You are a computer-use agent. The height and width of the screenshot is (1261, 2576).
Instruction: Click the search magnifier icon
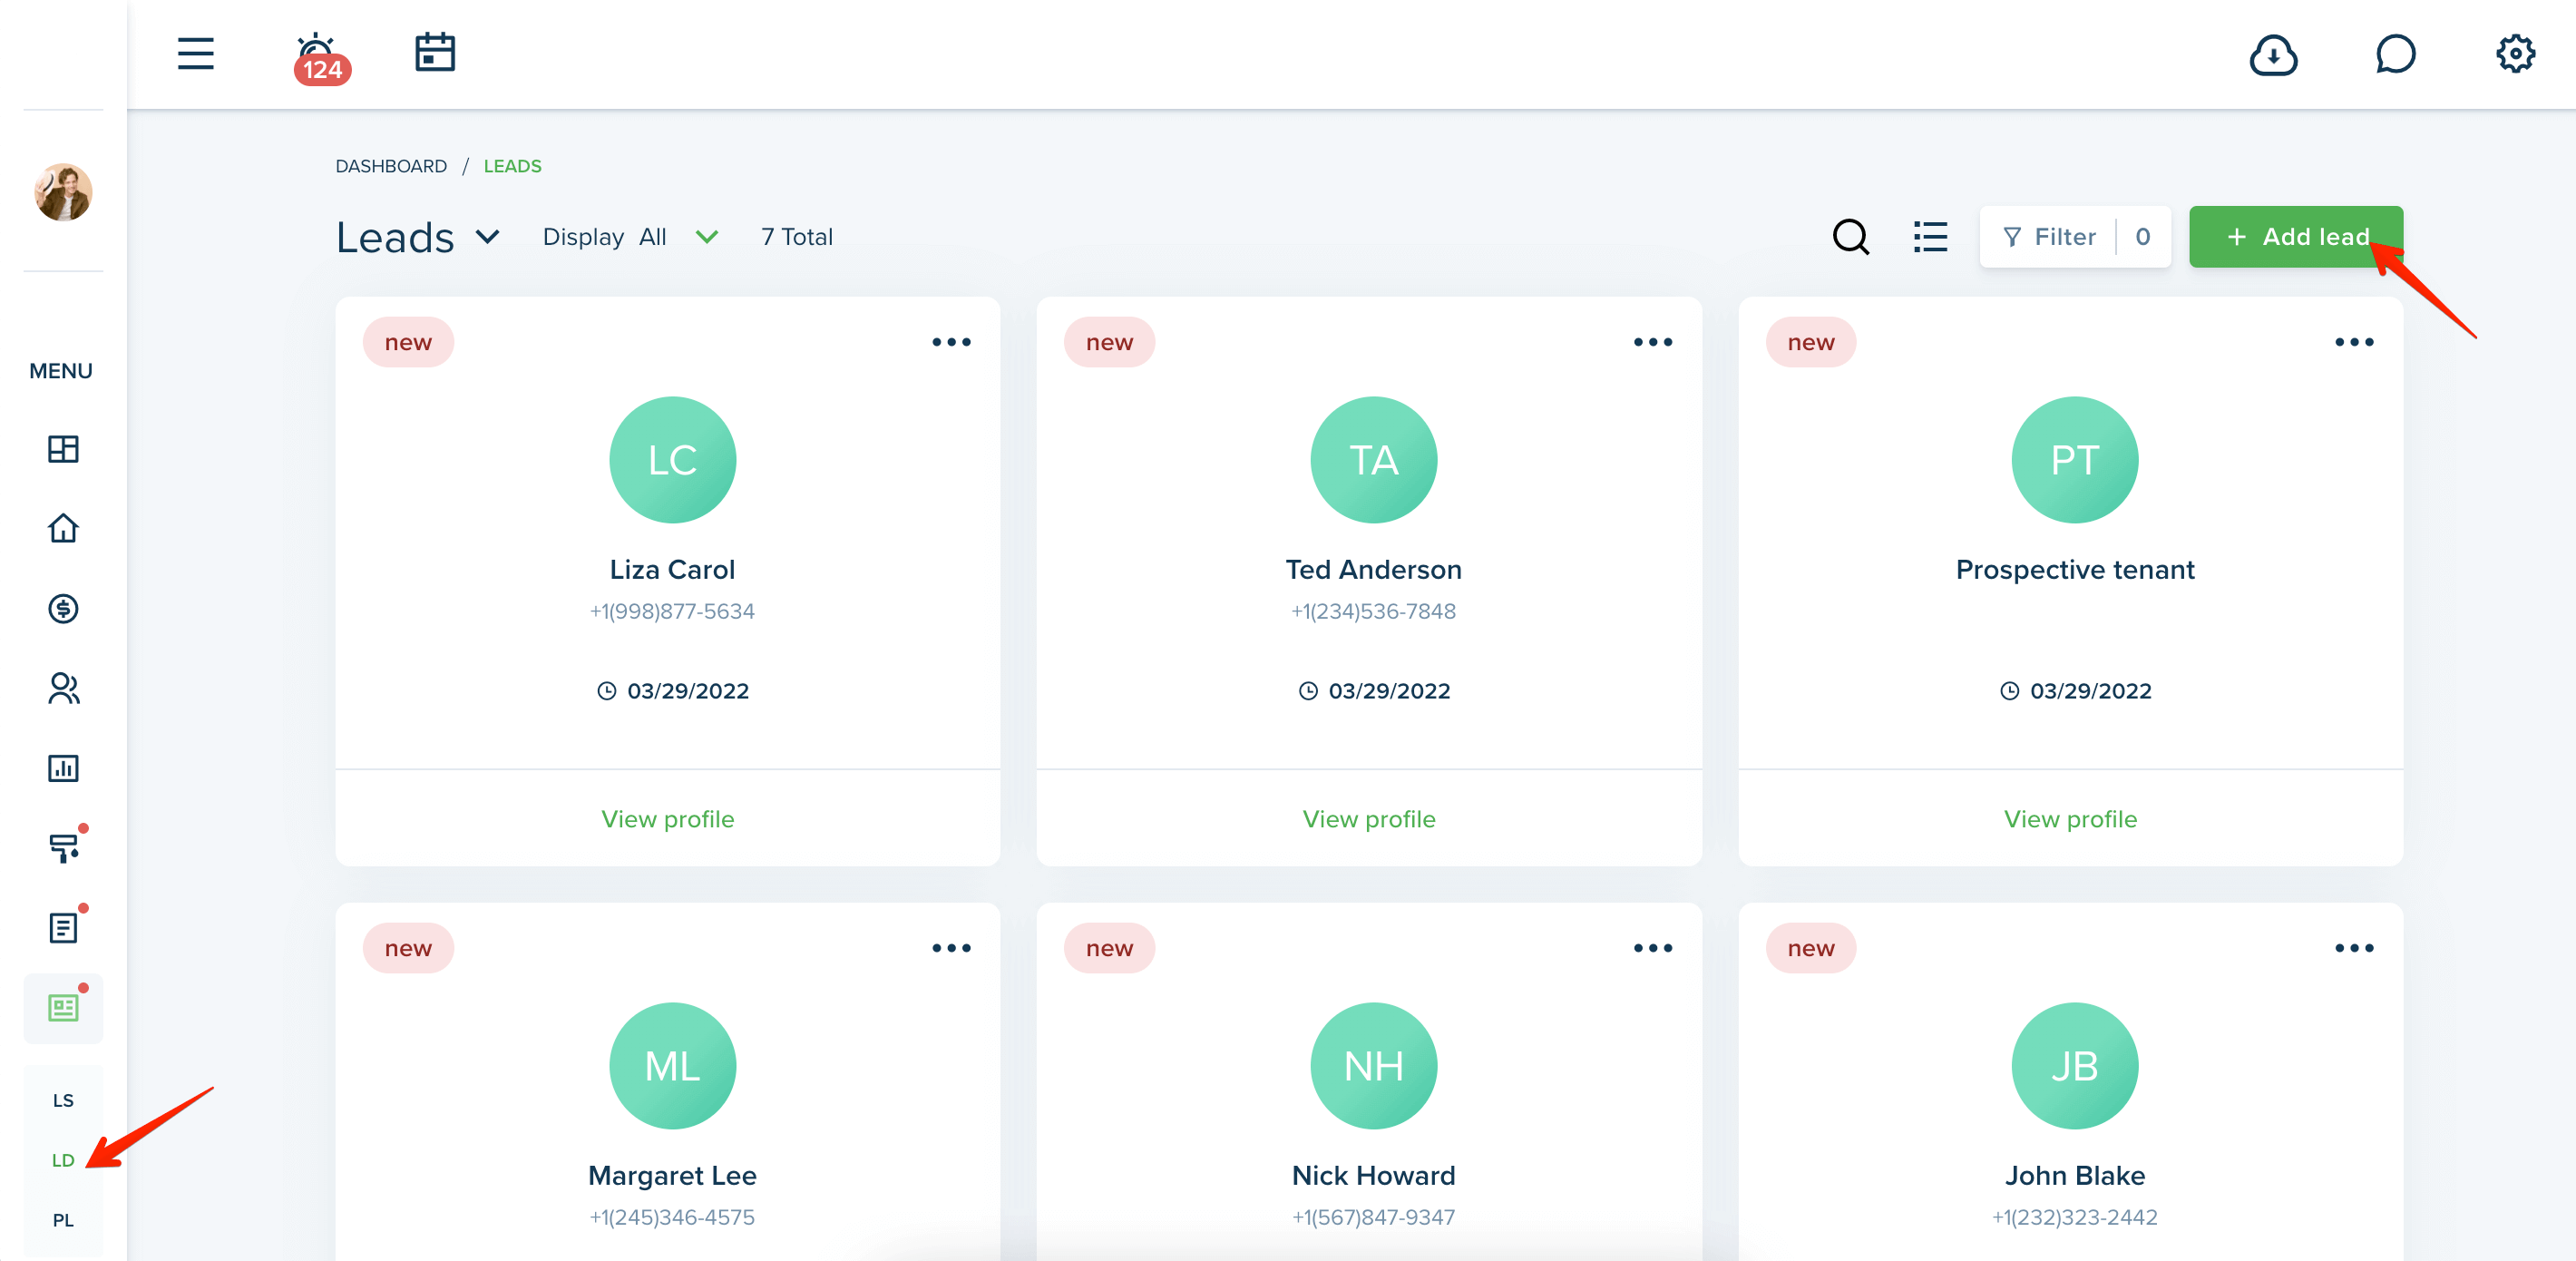click(1851, 237)
